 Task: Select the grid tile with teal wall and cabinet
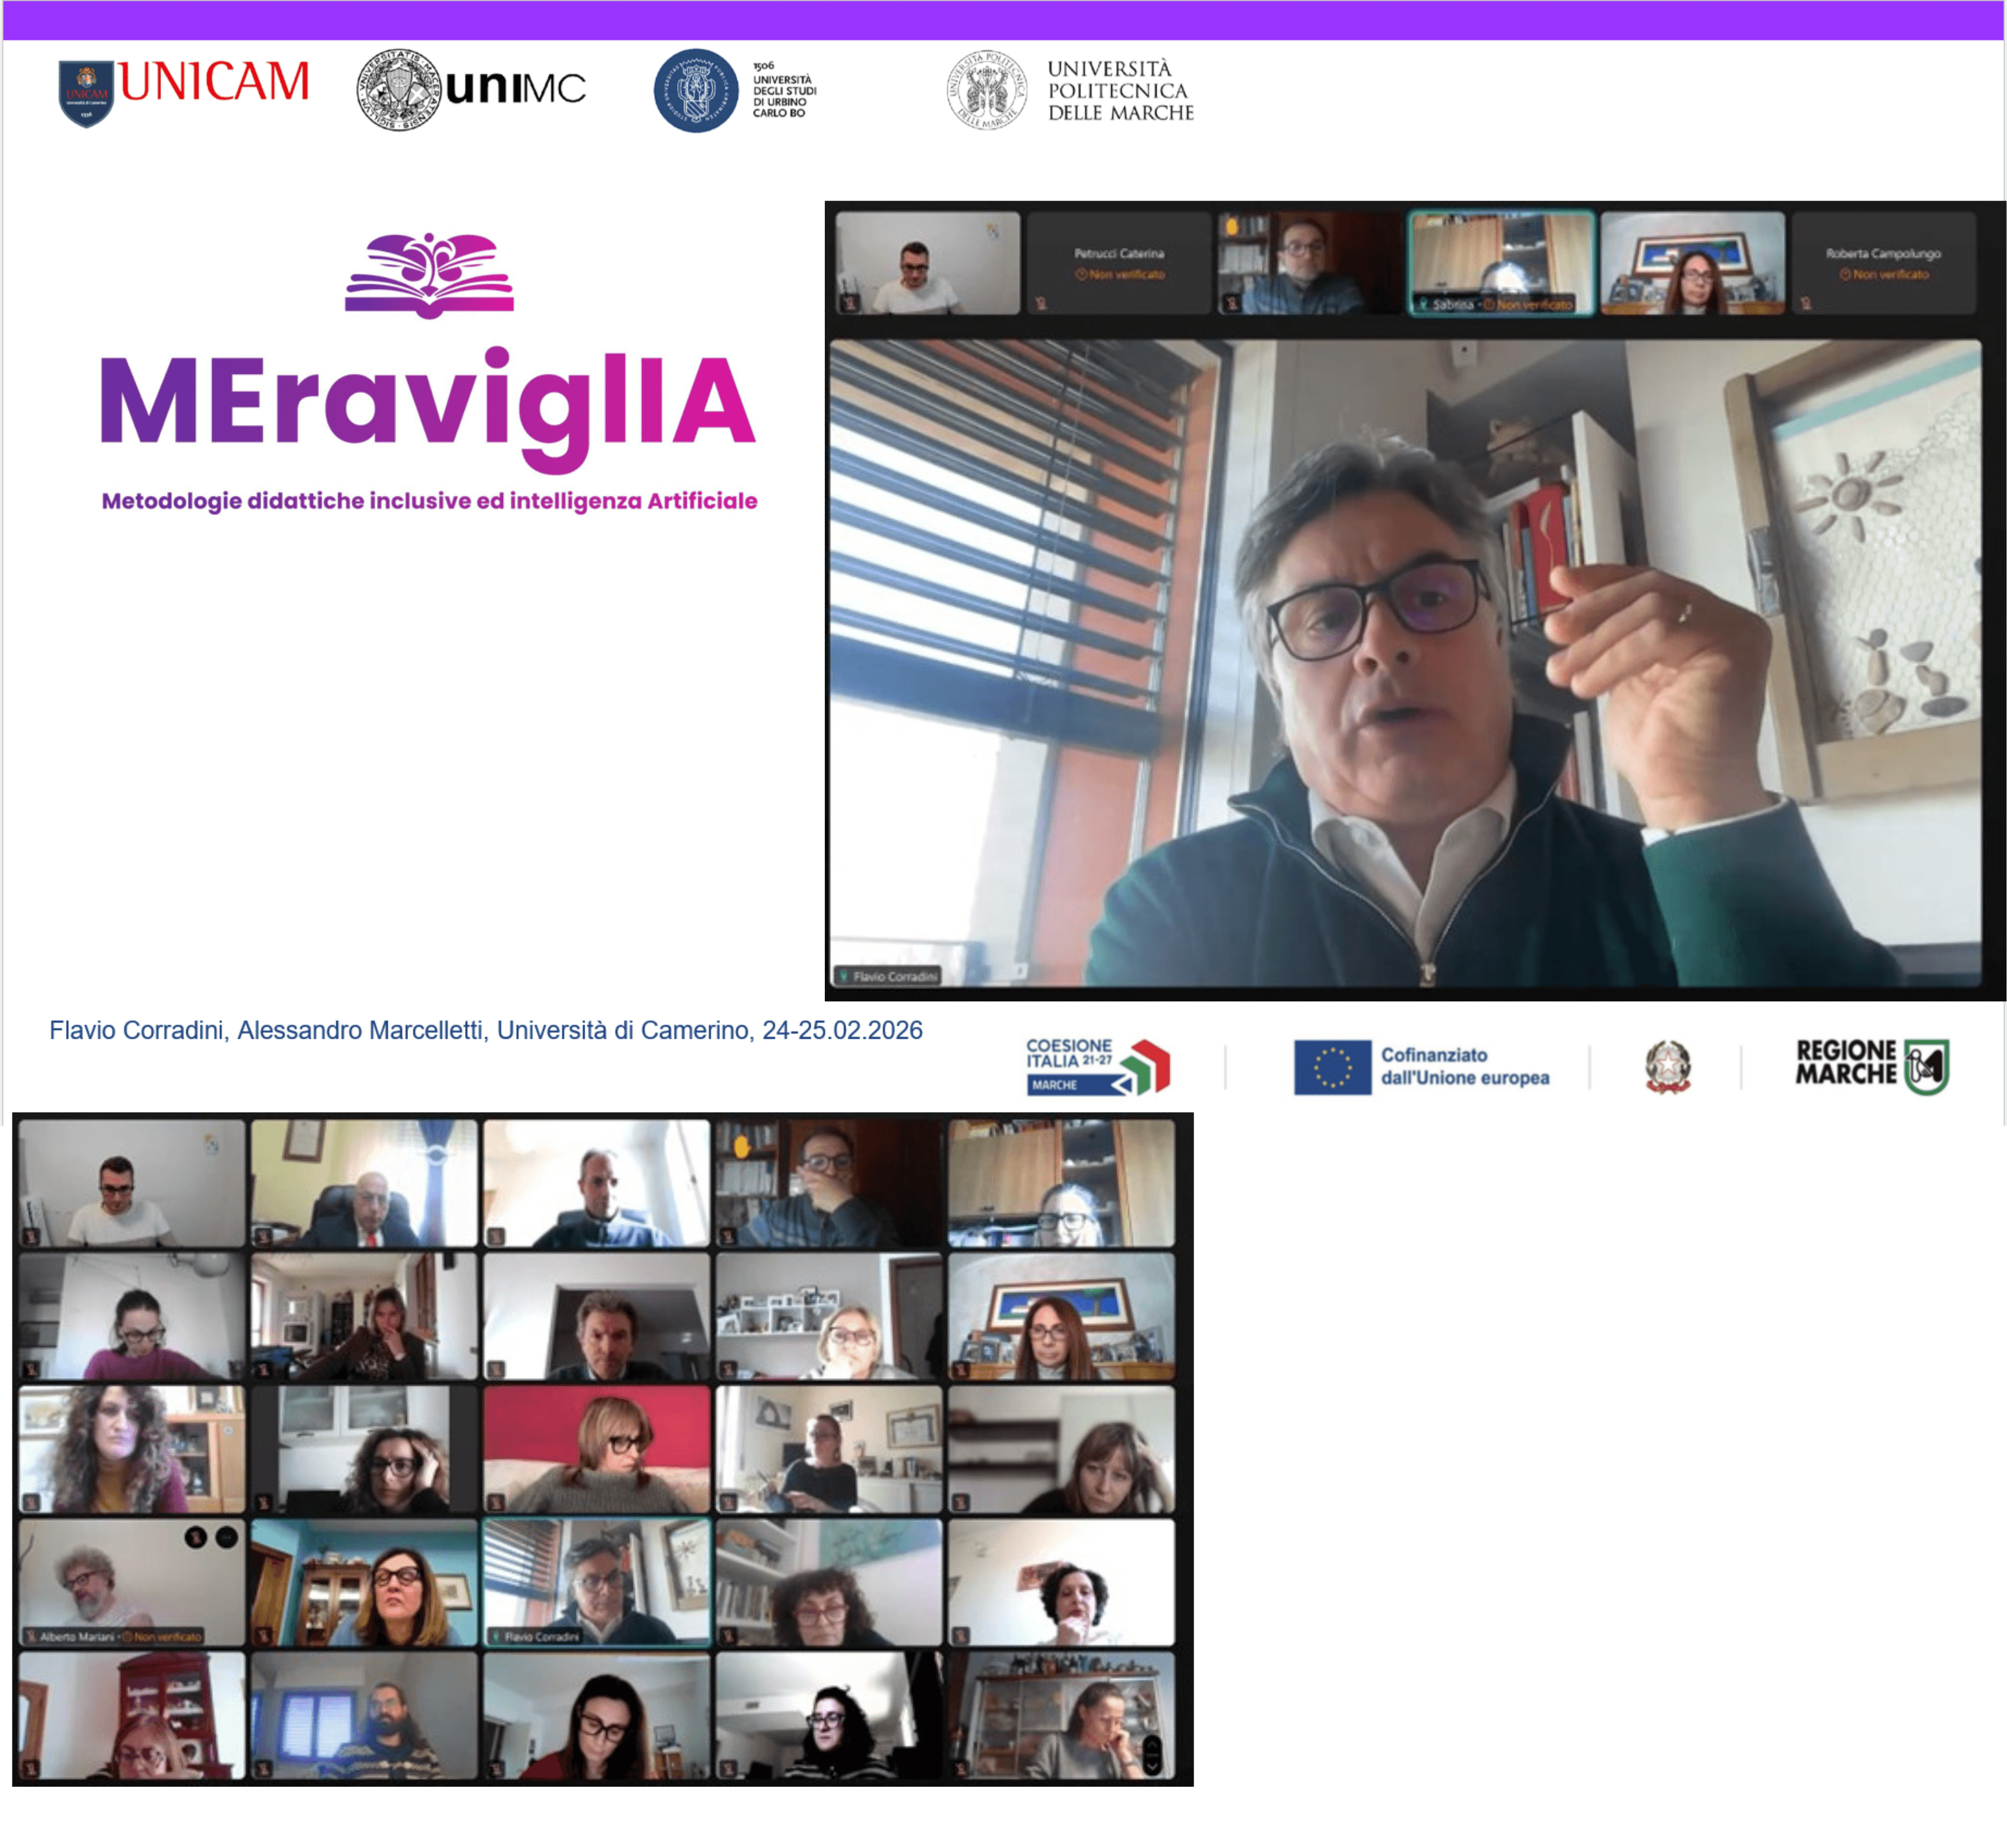364,1583
